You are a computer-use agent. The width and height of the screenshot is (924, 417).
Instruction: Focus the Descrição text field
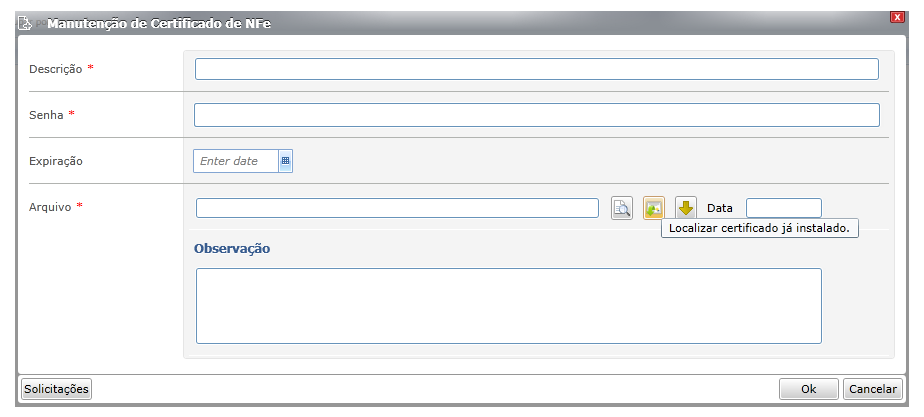point(537,69)
